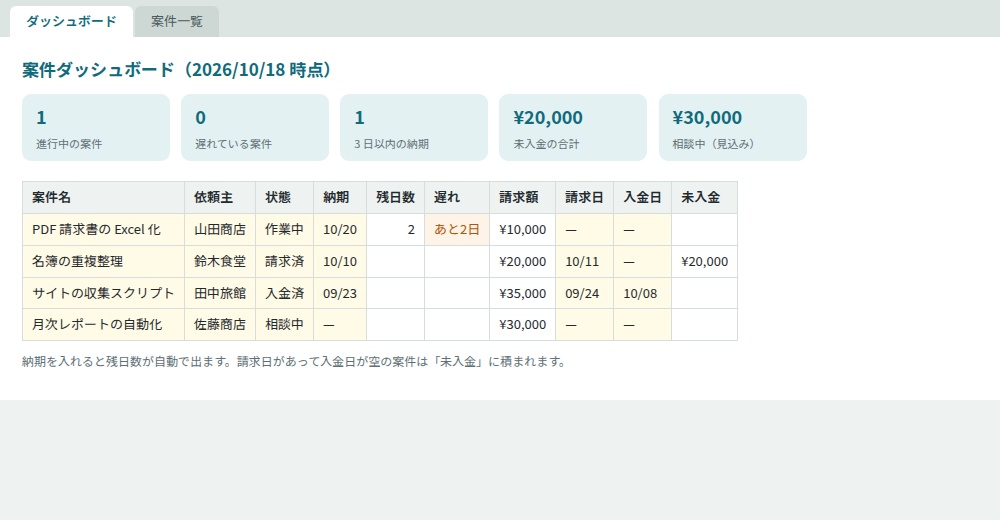Click the 請求額 column header
The image size is (1000, 520).
(x=522, y=198)
